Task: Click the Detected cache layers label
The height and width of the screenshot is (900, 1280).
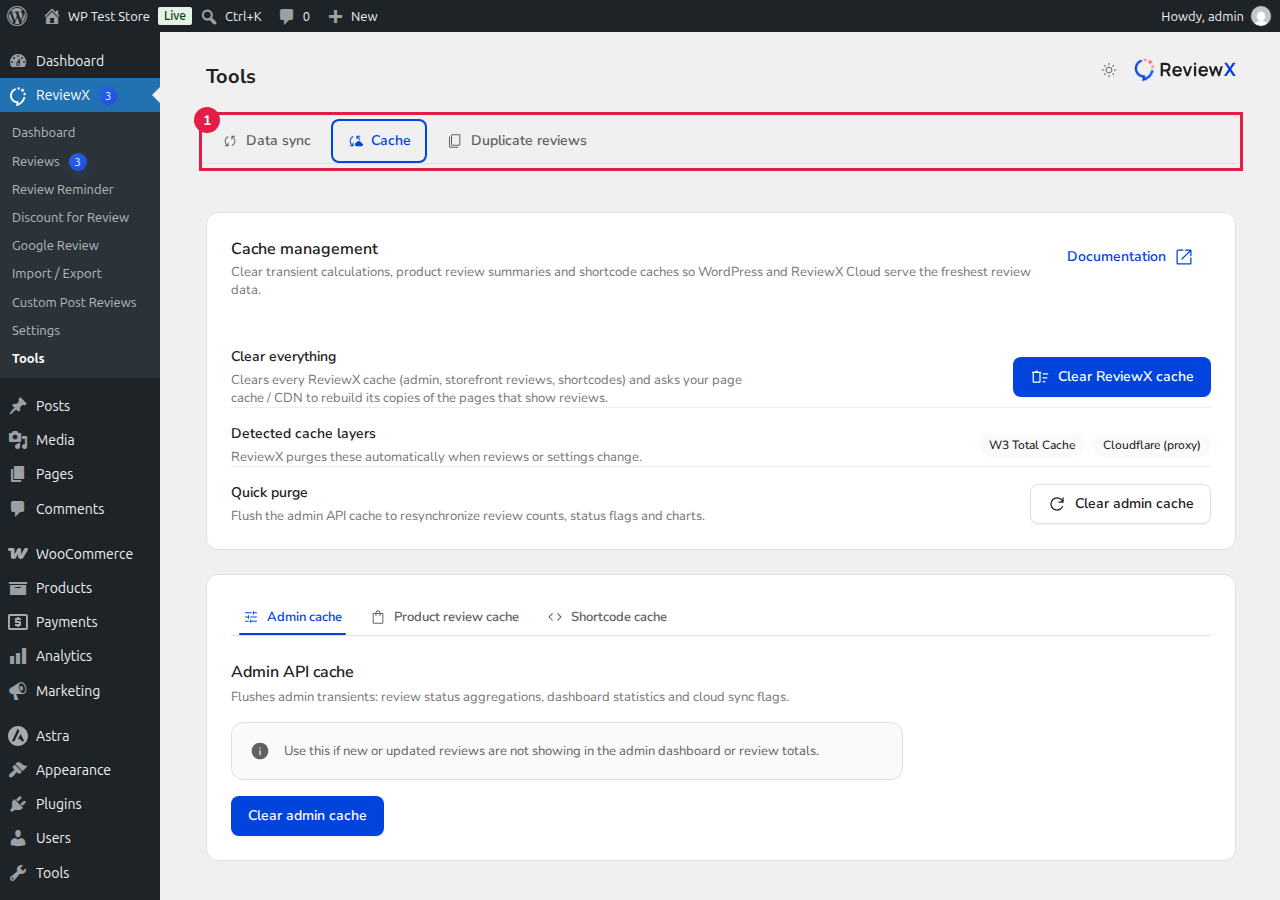Action: click(x=303, y=434)
